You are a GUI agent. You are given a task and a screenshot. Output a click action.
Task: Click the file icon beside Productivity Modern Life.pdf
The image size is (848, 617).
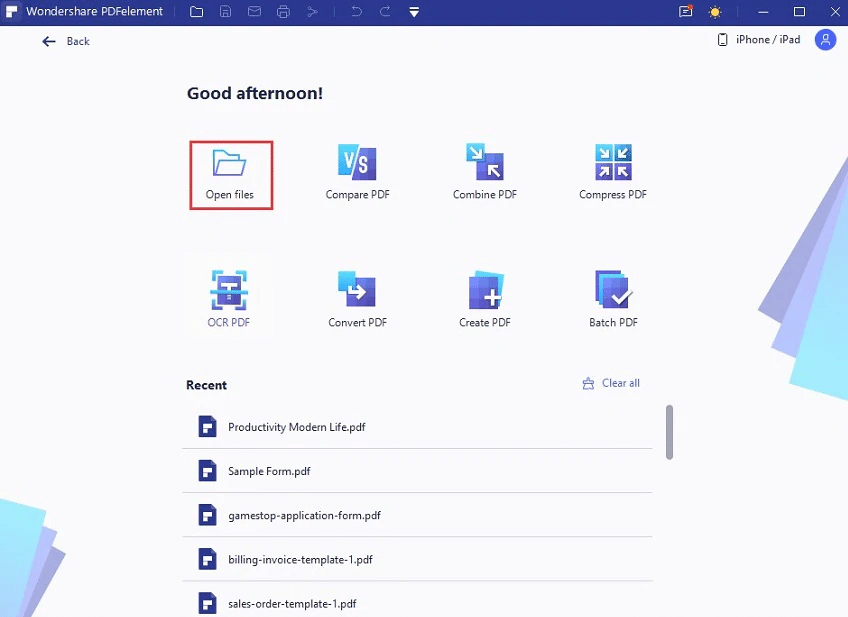click(207, 427)
